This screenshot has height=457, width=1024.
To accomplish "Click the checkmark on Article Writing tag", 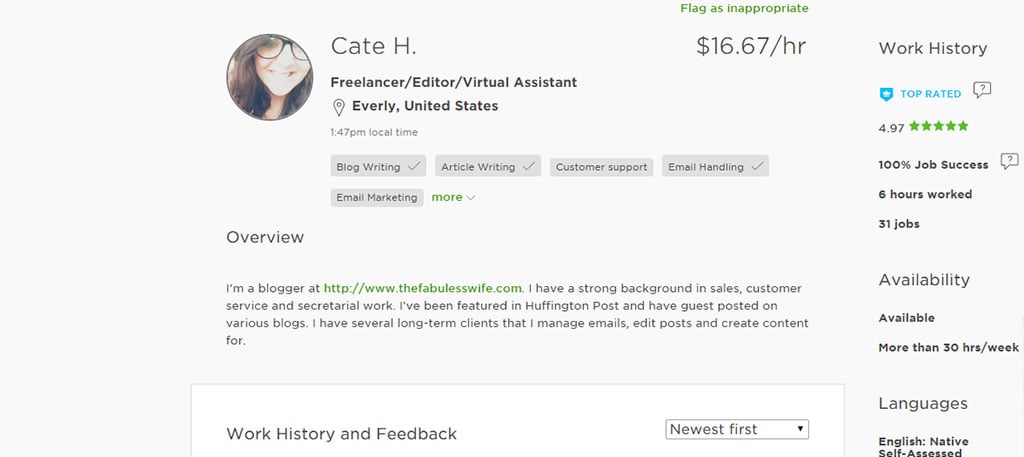I will (529, 167).
